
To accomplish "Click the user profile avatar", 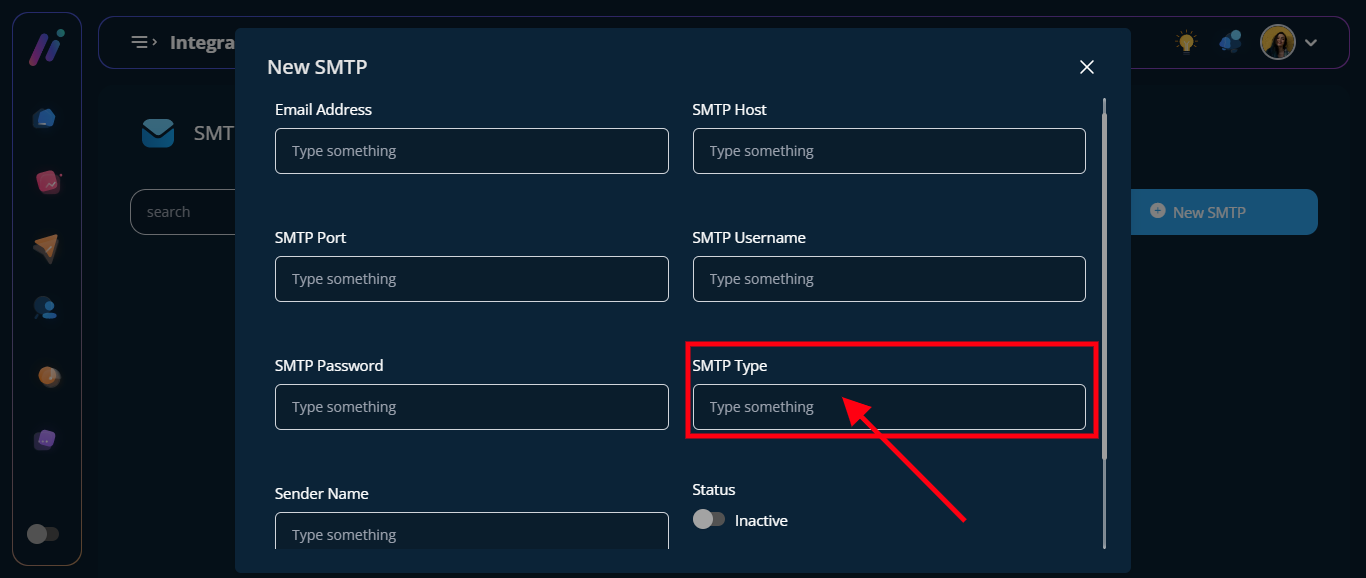I will 1277,42.
